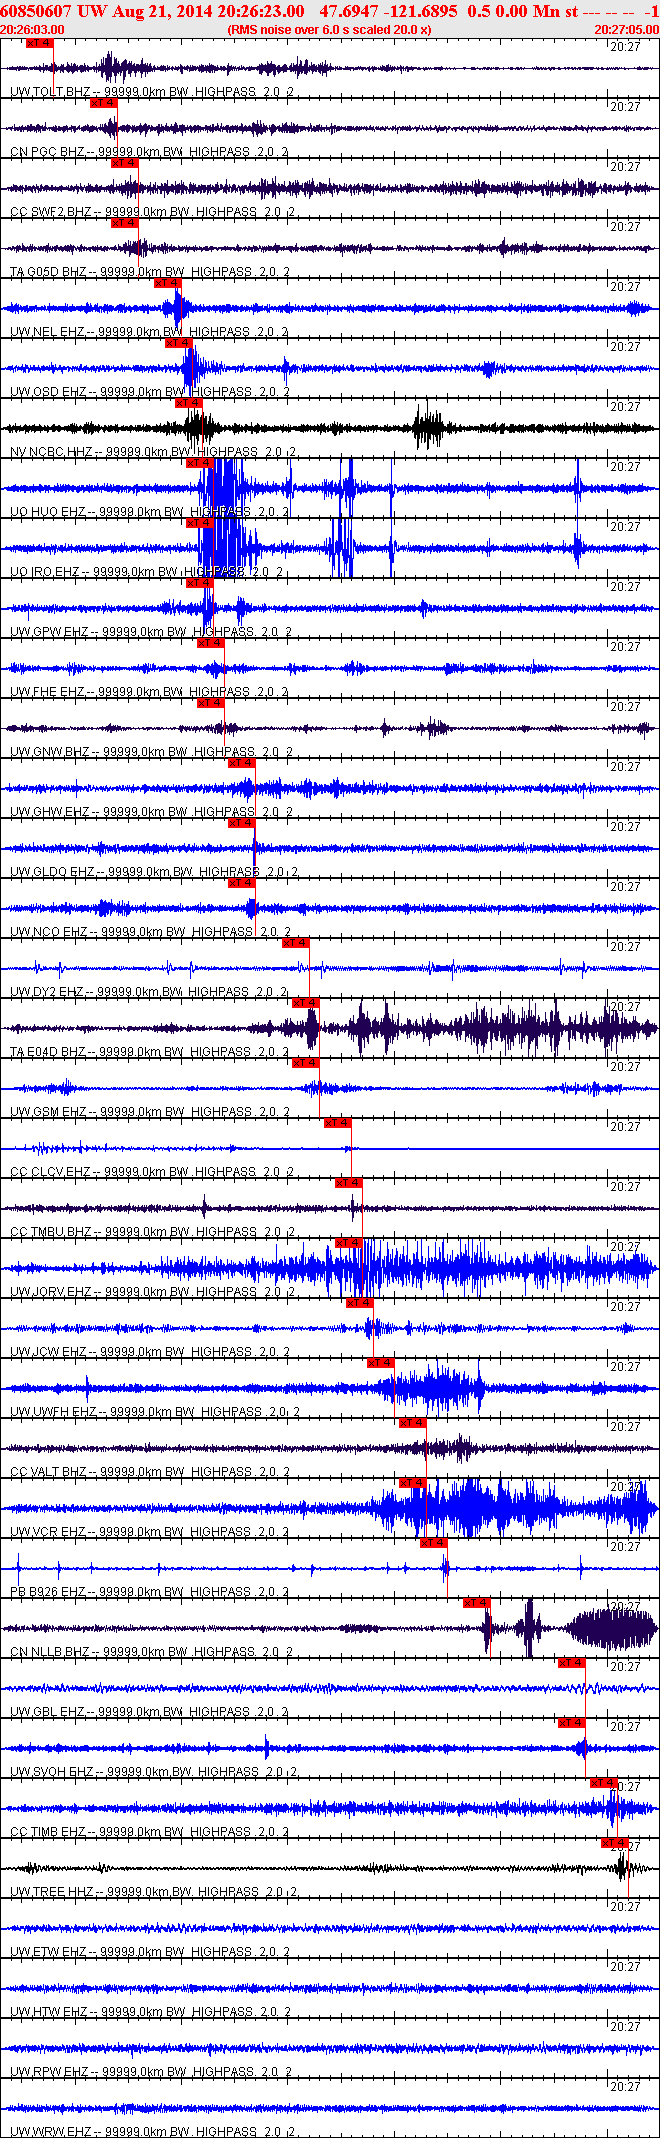Select the pick marker on UW.NCO trace
This screenshot has height=2138, width=660.
pyautogui.click(x=243, y=883)
